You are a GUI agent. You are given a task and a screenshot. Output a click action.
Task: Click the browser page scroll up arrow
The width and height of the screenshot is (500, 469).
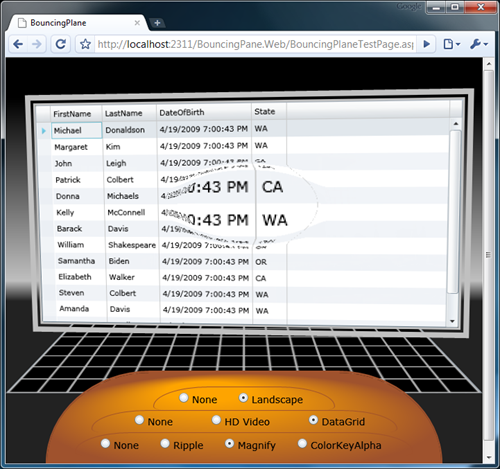489,63
